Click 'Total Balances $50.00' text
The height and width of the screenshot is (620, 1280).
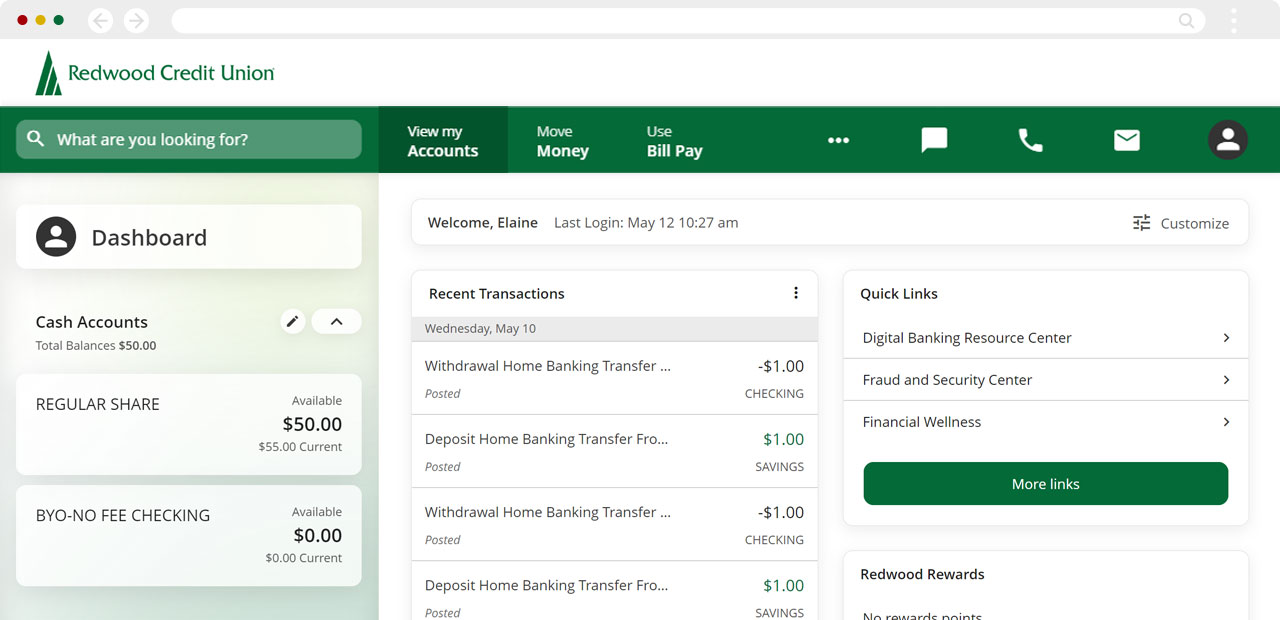point(96,345)
